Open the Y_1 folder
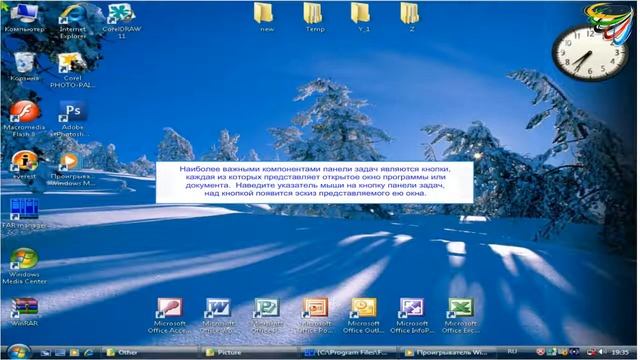The image size is (640, 360). click(363, 17)
